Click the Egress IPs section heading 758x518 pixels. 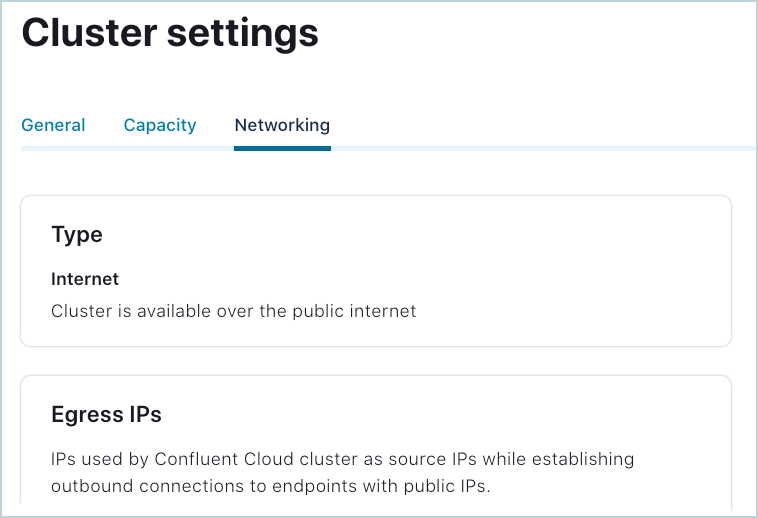click(x=106, y=414)
